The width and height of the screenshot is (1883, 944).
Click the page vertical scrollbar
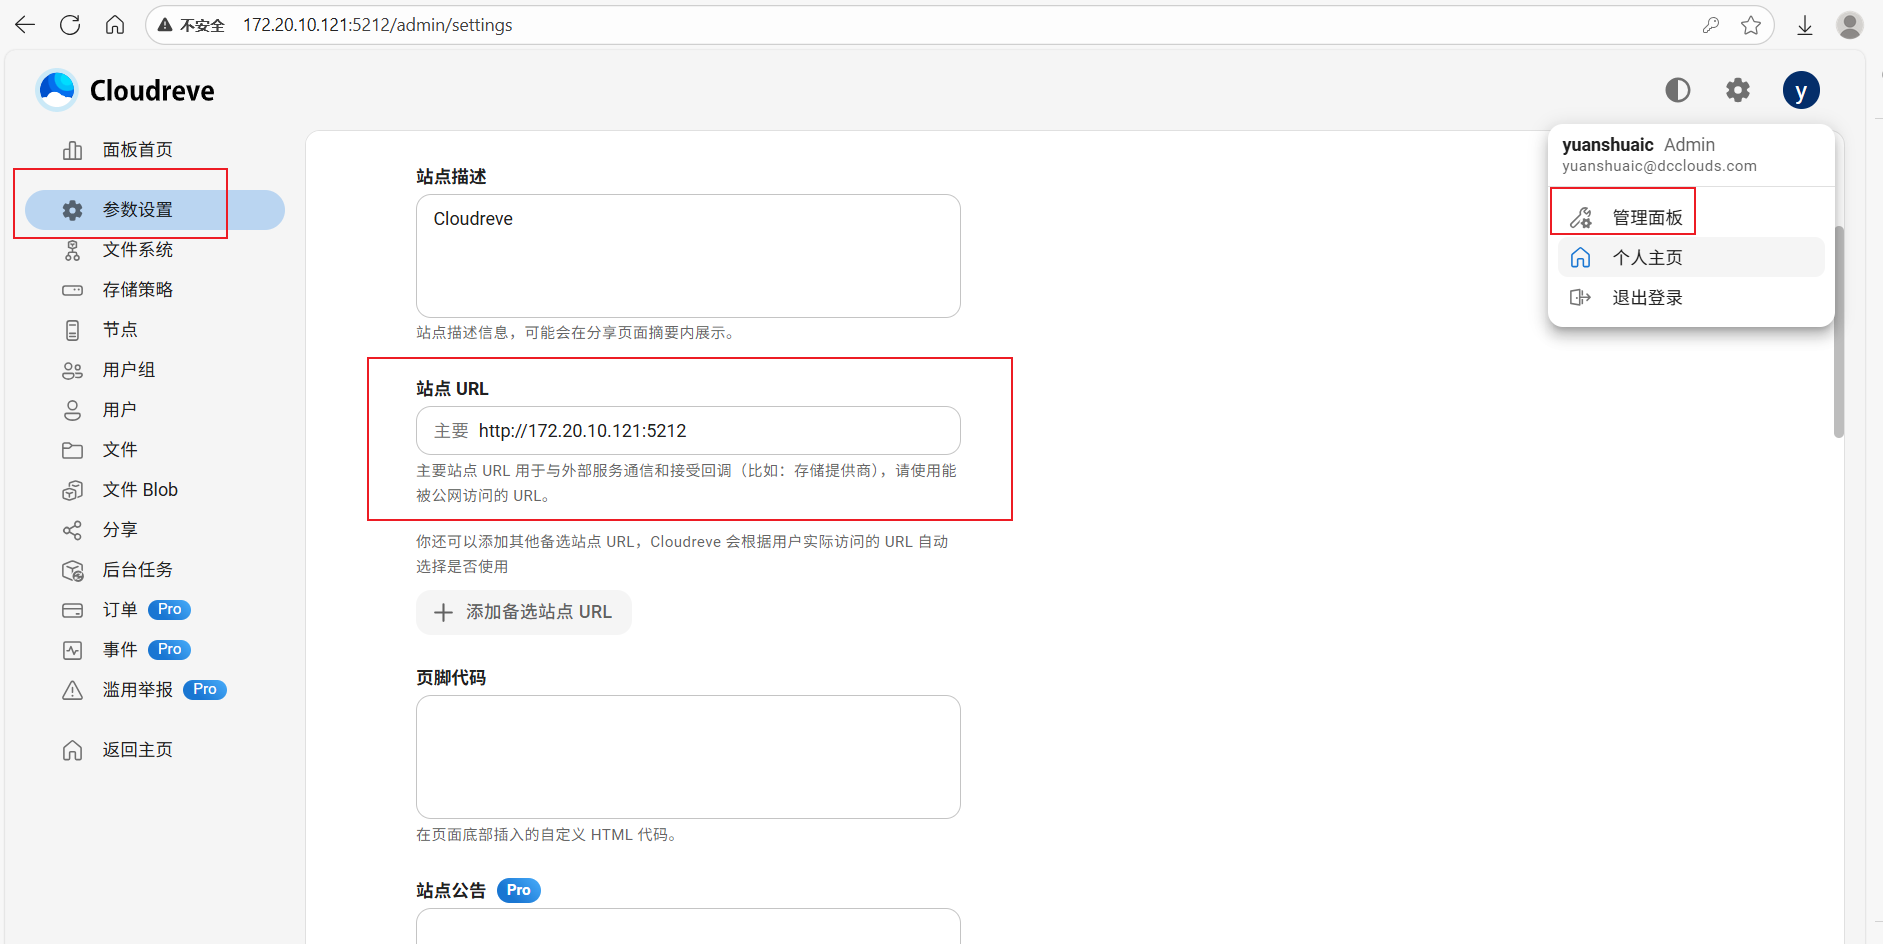[1838, 332]
